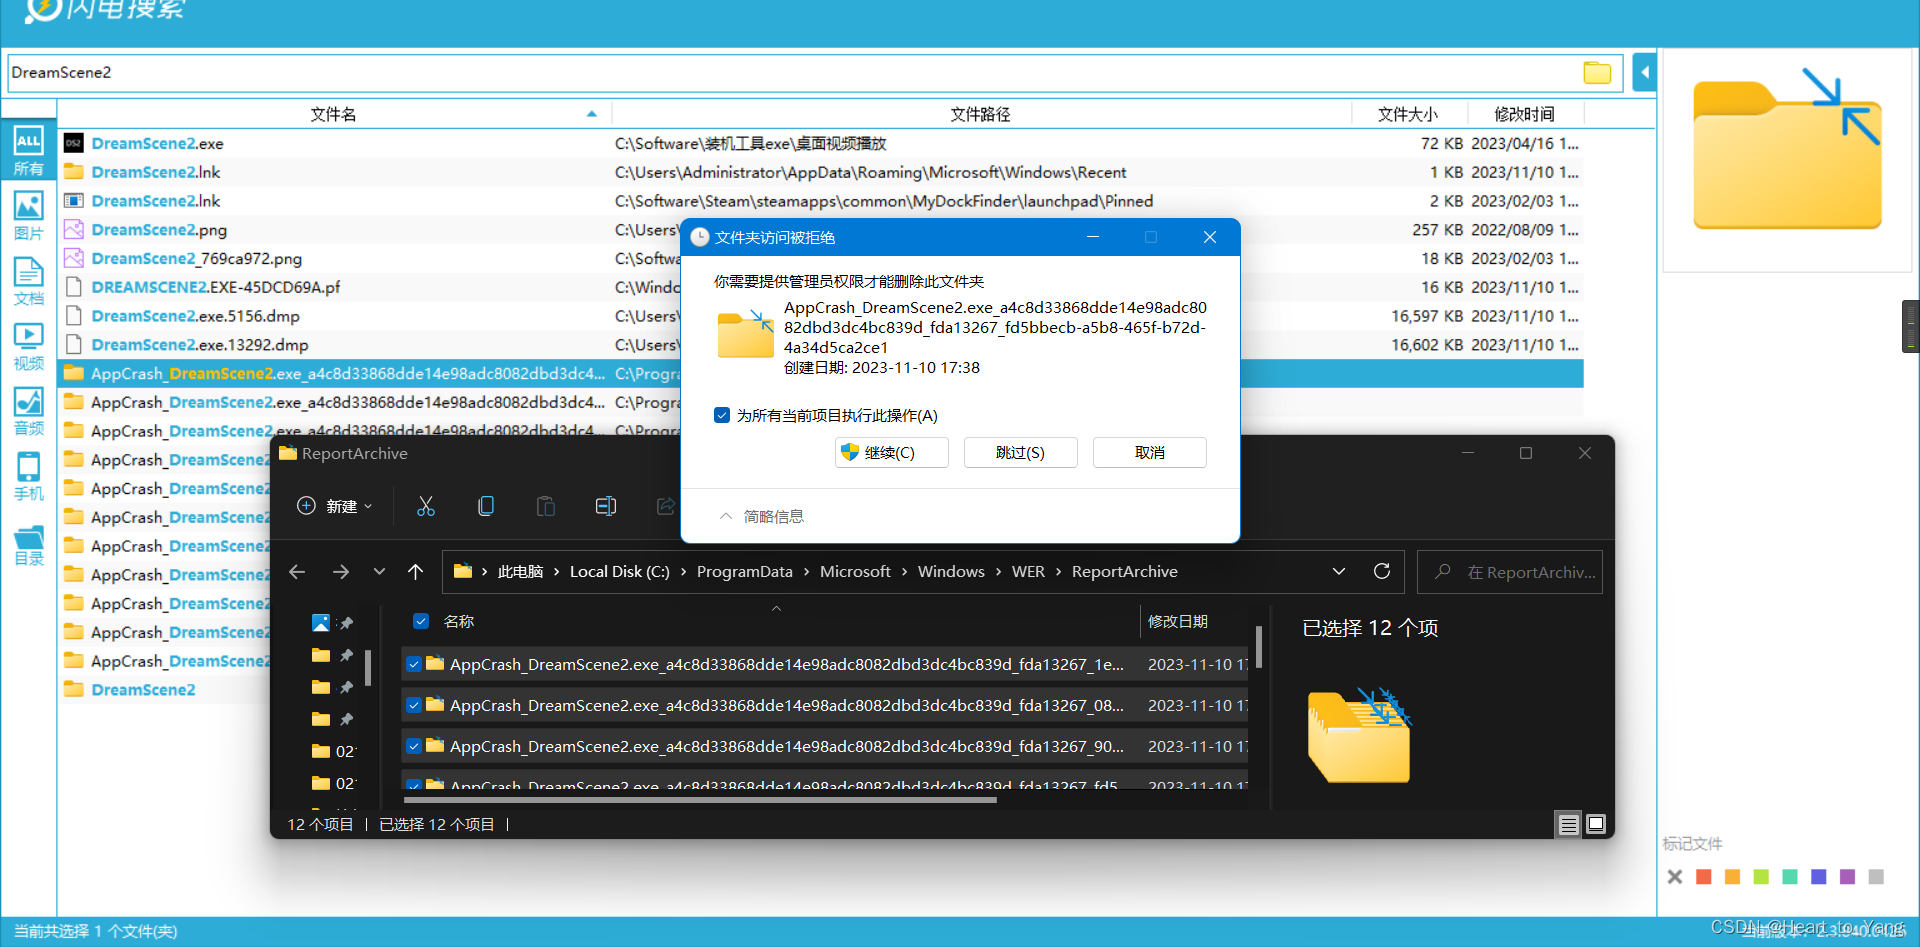Sort explorer by 名称 column
The width and height of the screenshot is (1920, 947).
coord(459,621)
